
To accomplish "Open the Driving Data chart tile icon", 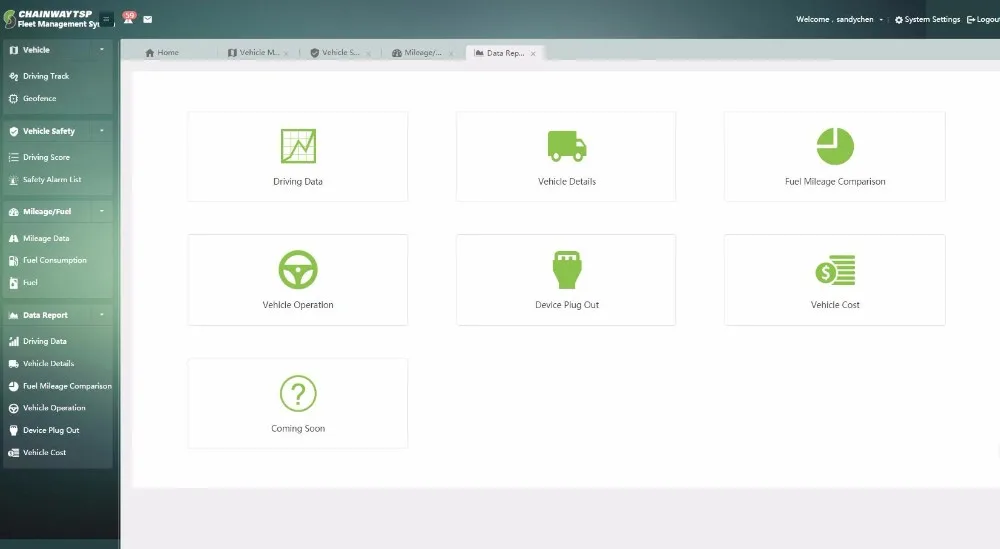I will coord(298,146).
